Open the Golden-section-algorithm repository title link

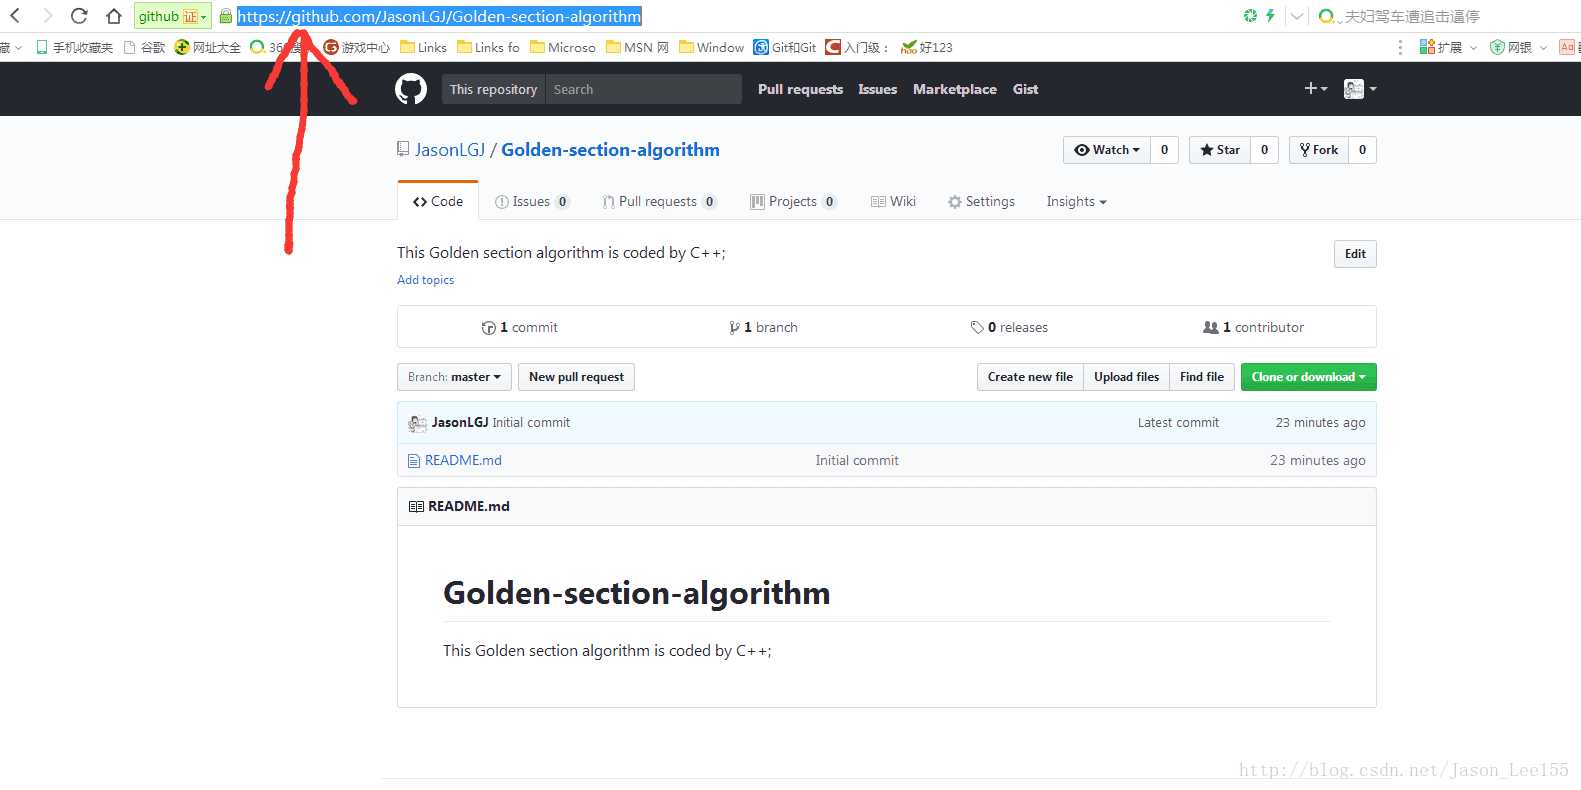[x=610, y=150]
